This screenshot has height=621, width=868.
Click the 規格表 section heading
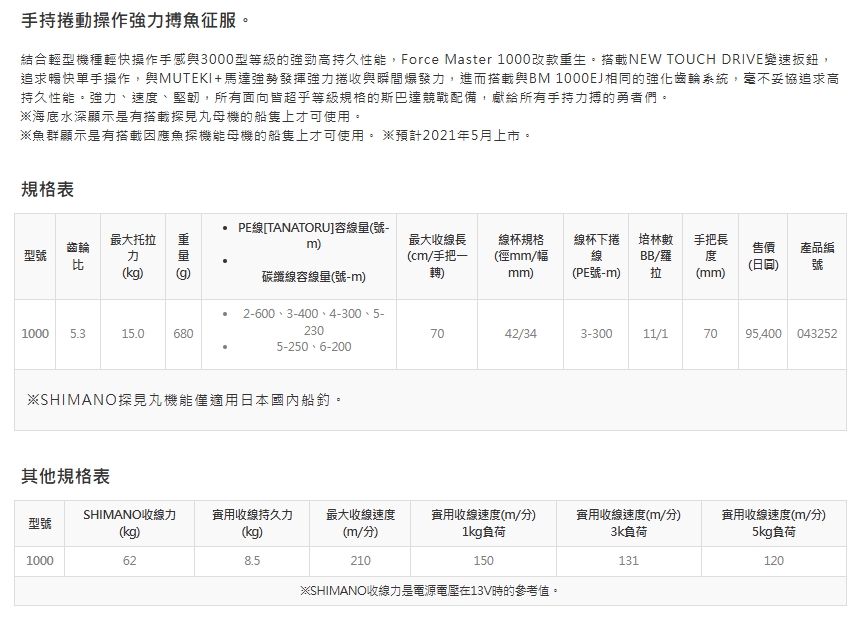tap(48, 189)
